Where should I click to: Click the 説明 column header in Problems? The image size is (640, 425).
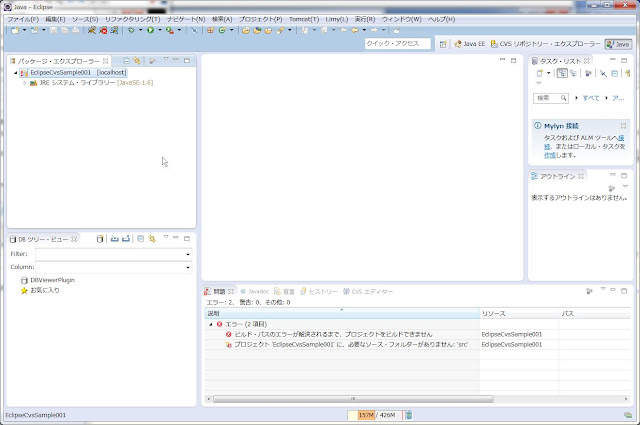point(342,314)
